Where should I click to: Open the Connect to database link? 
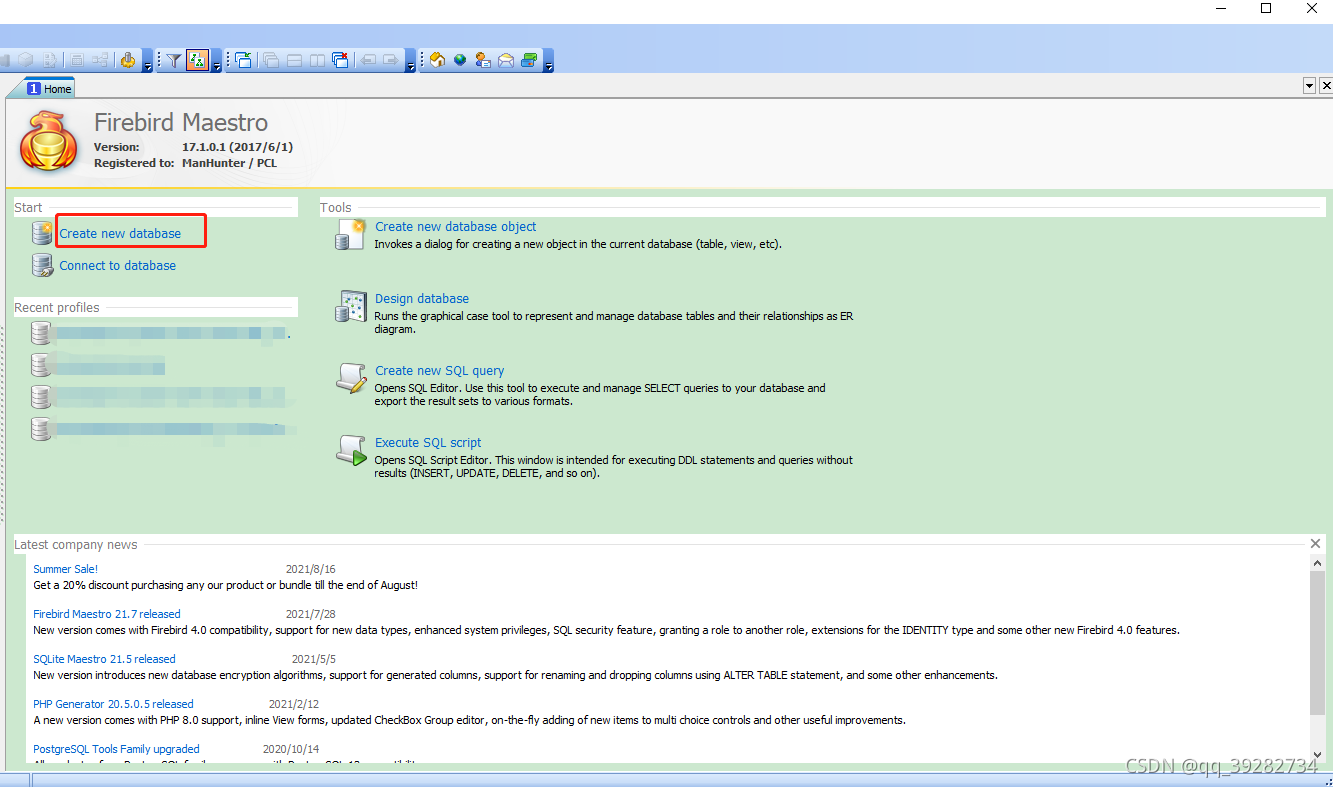tap(117, 266)
